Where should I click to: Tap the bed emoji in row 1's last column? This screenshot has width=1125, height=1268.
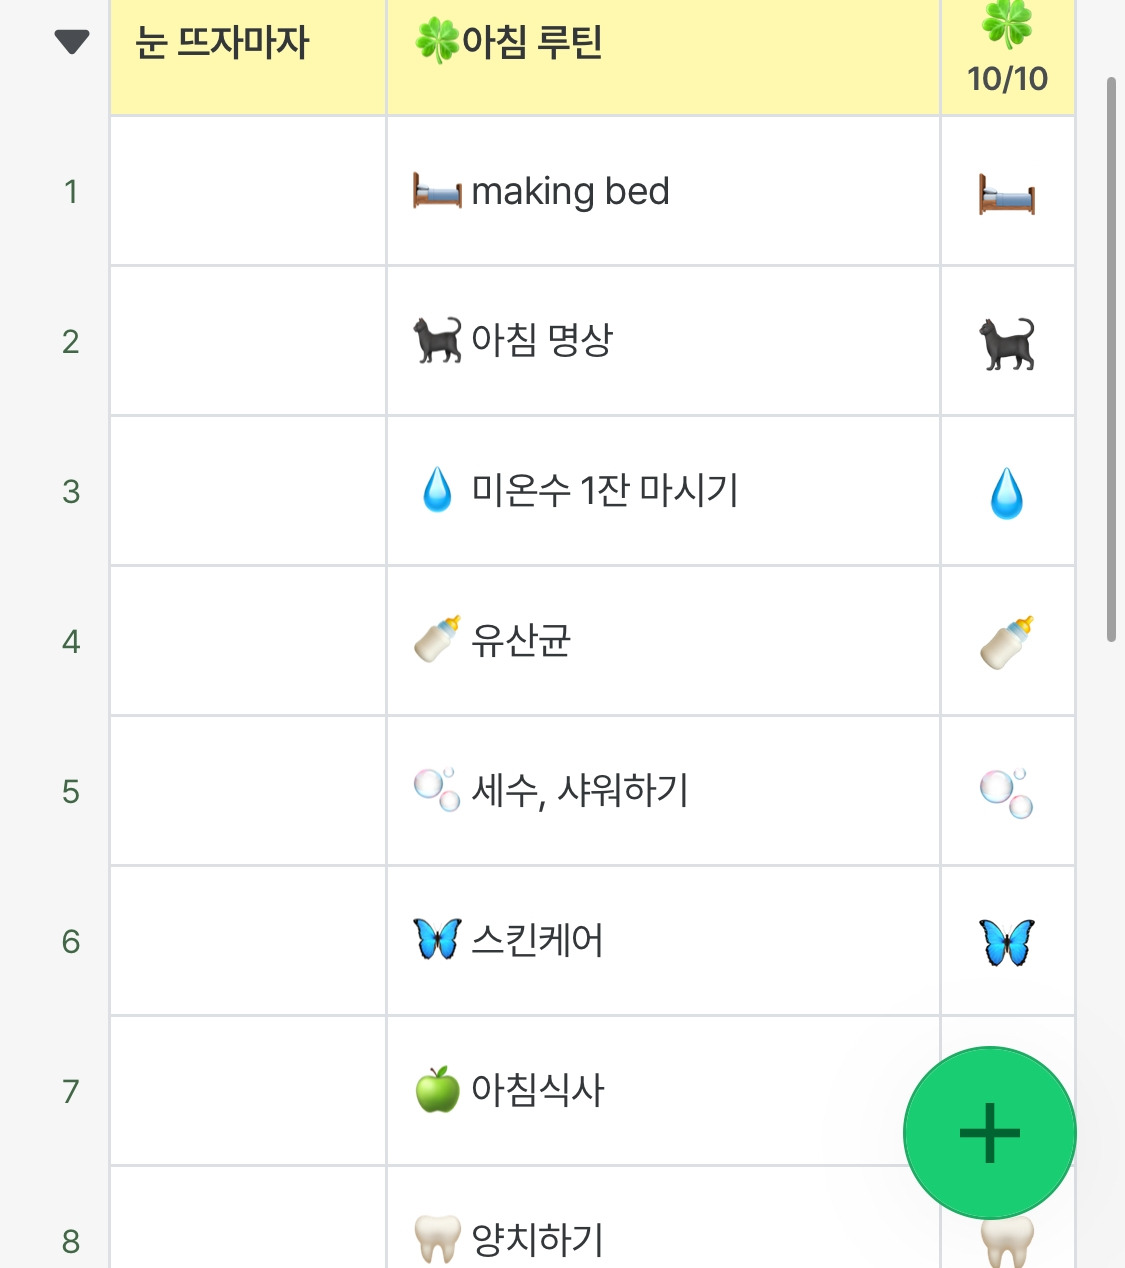point(1007,193)
